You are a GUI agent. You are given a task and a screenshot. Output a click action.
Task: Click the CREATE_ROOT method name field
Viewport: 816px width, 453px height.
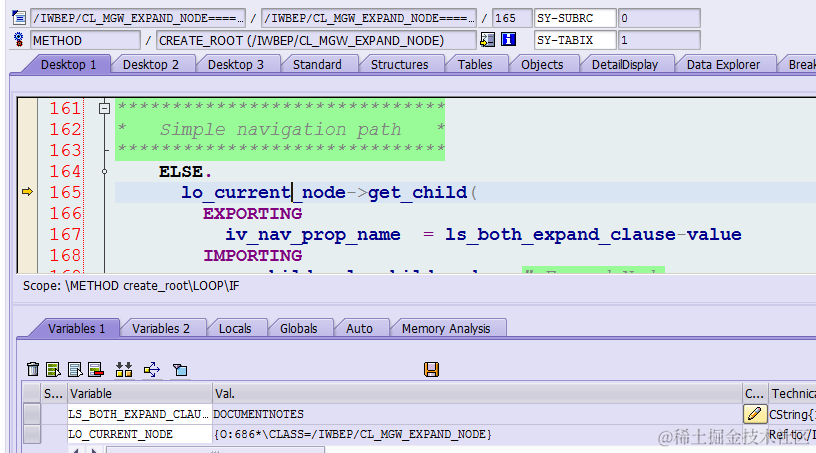click(x=316, y=40)
